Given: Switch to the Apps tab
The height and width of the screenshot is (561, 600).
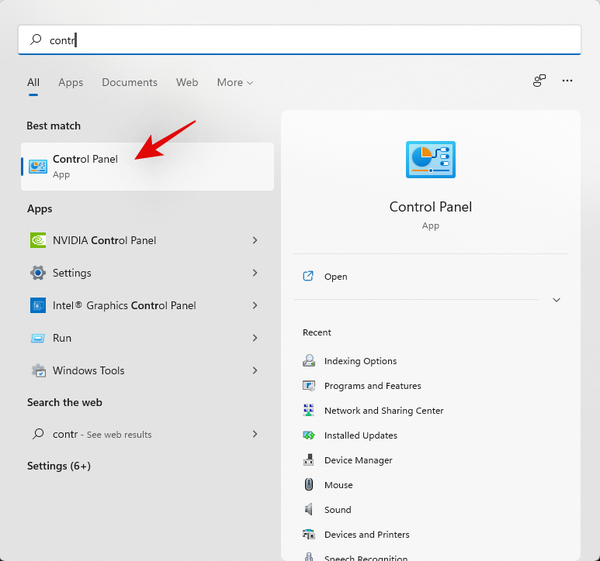Looking at the screenshot, I should 71,82.
